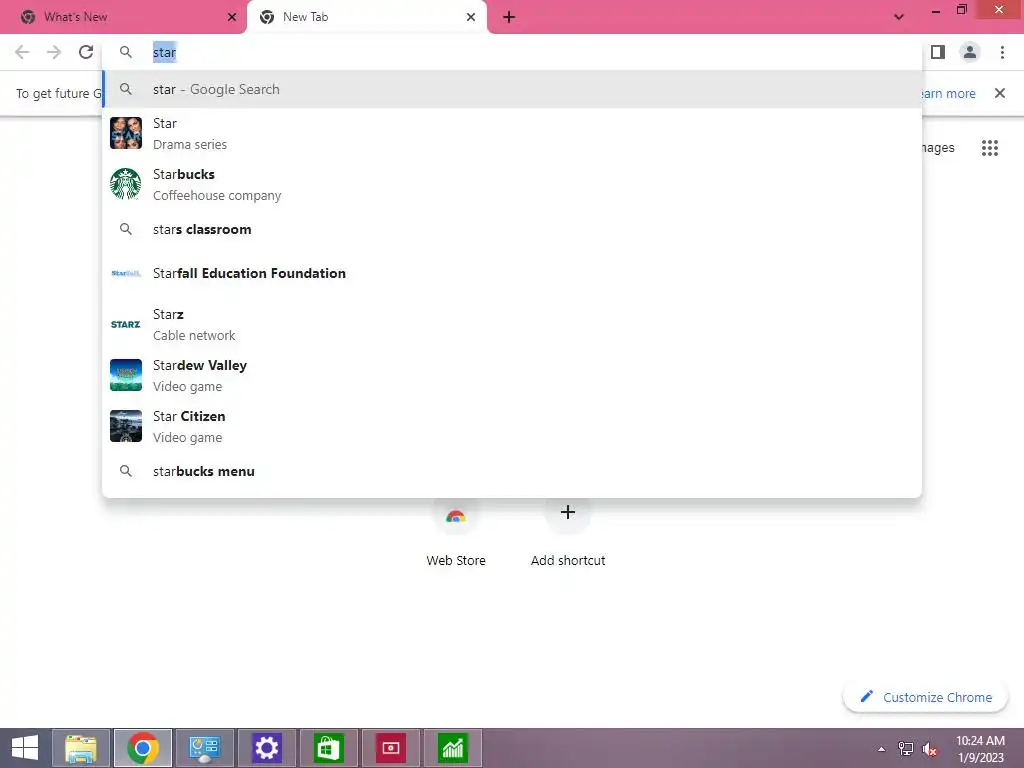The width and height of the screenshot is (1024, 768).
Task: Show hidden system tray icons
Action: click(882, 749)
